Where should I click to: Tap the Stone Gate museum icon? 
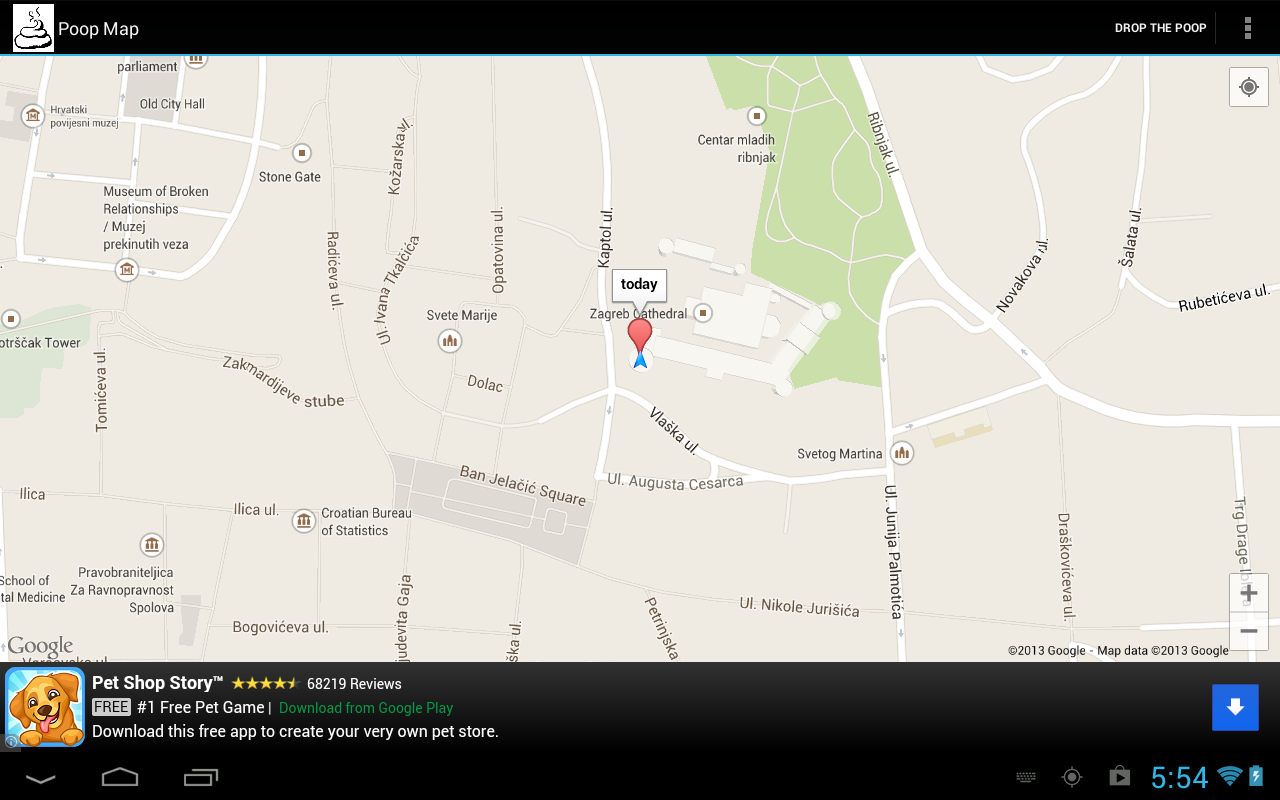[301, 155]
